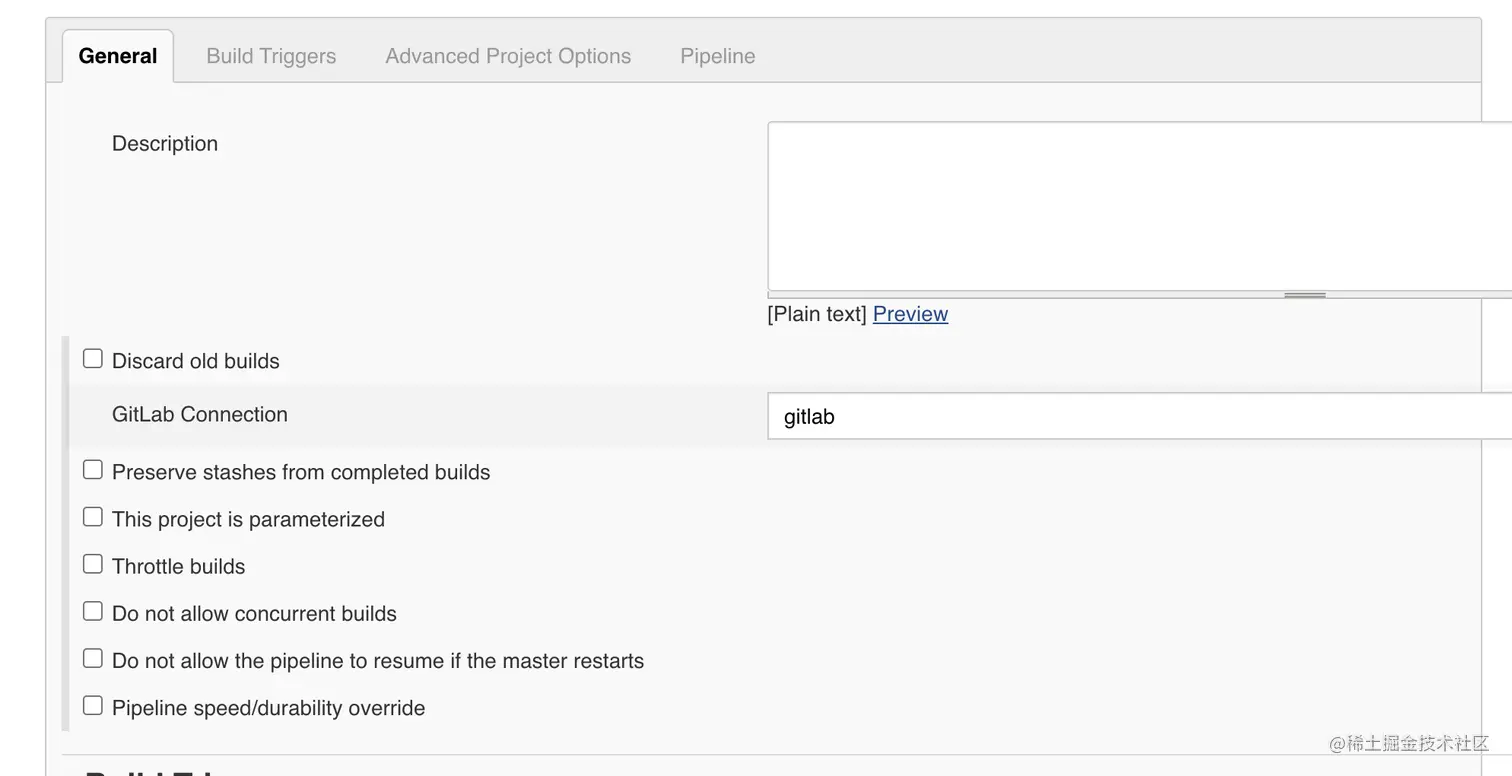Screen dimensions: 1512x776
Task: Toggle Pipeline speed/durability override checkbox
Action: [x=93, y=705]
